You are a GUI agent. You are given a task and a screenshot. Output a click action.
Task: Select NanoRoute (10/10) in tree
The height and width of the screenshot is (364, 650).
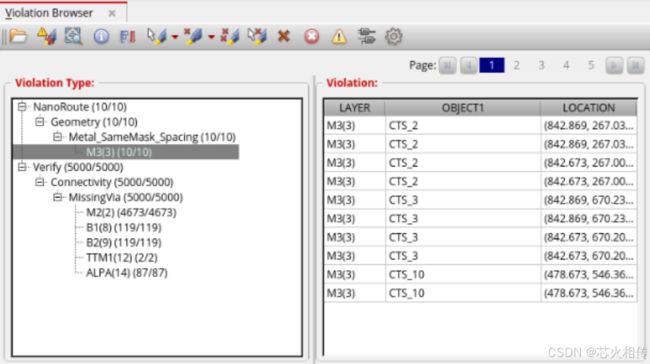pyautogui.click(x=80, y=107)
